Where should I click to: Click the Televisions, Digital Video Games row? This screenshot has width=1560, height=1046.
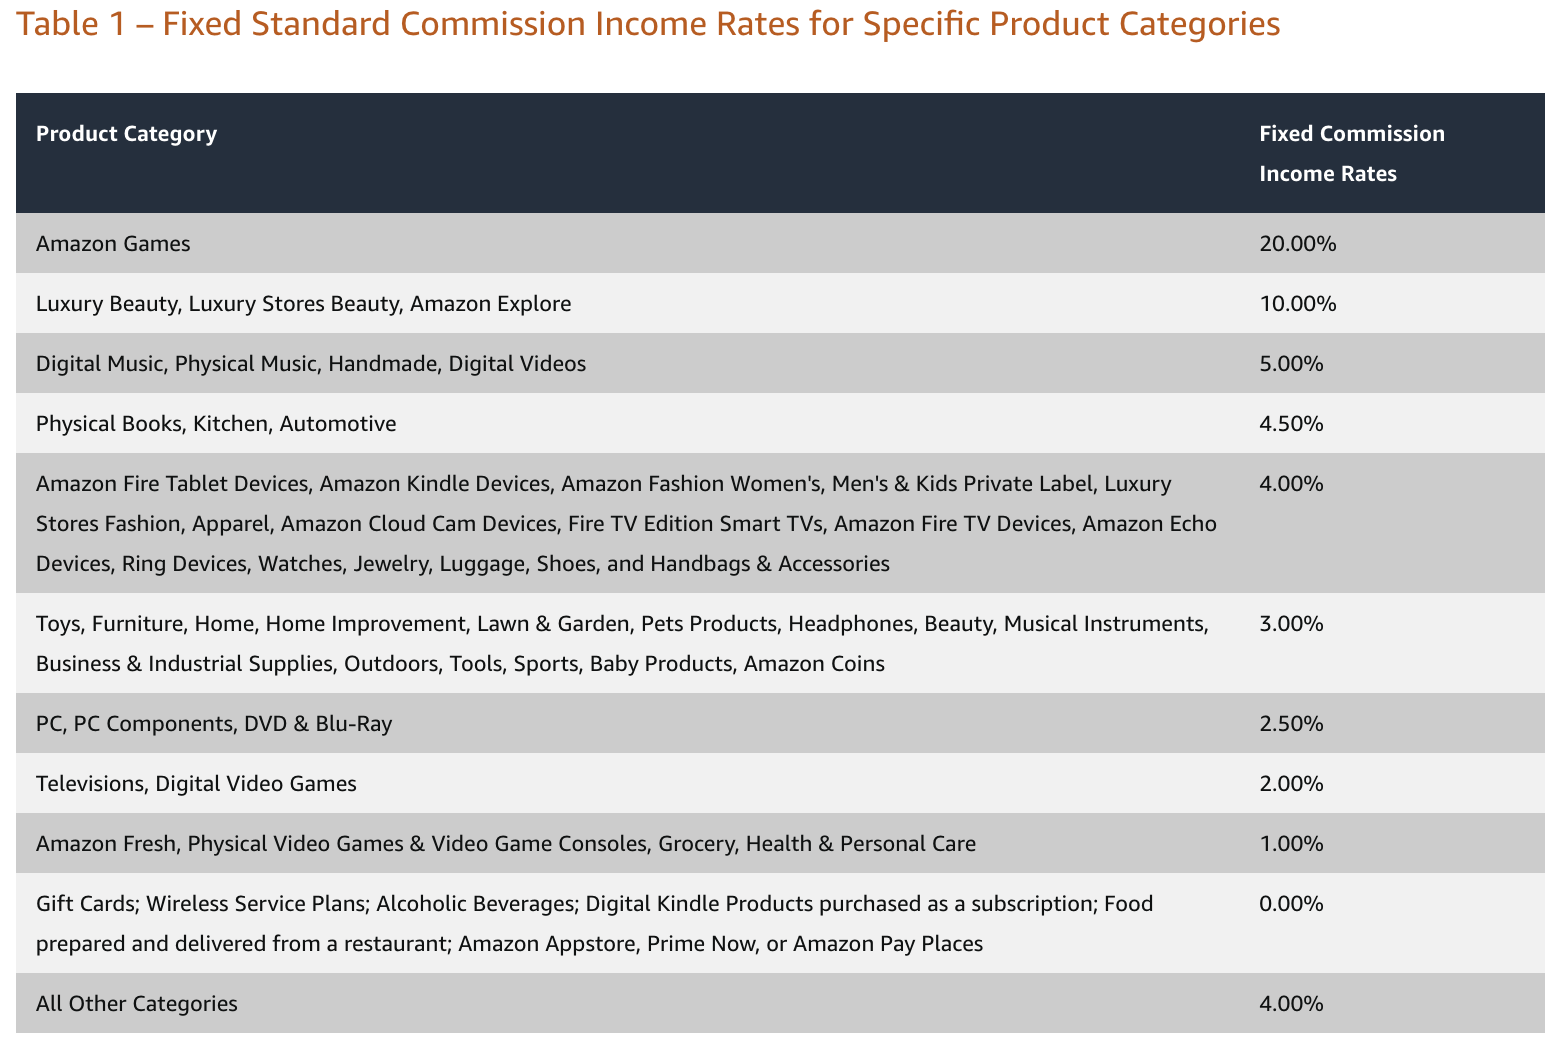[x=195, y=783]
